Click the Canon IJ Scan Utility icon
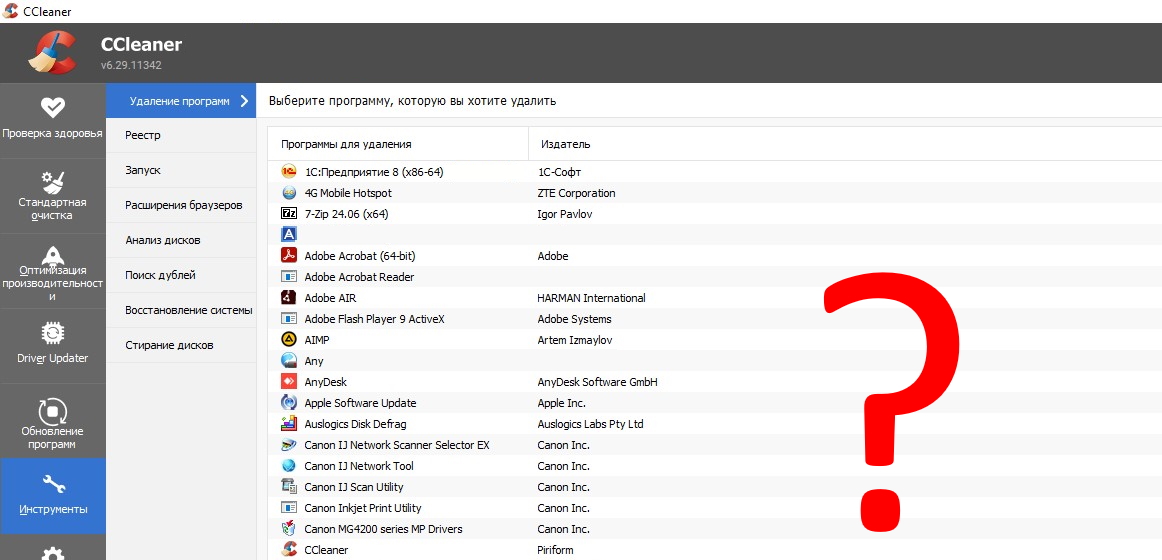1162x560 pixels. pyautogui.click(x=289, y=487)
